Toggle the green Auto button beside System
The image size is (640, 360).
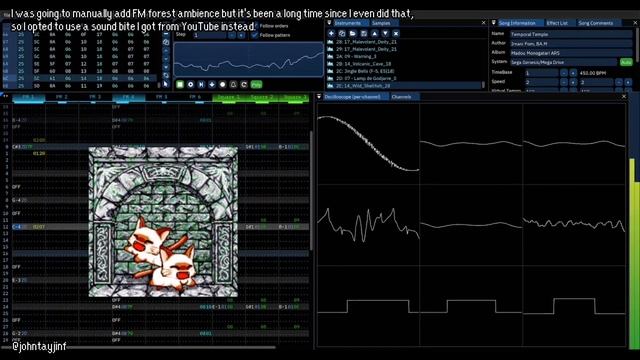pos(626,62)
